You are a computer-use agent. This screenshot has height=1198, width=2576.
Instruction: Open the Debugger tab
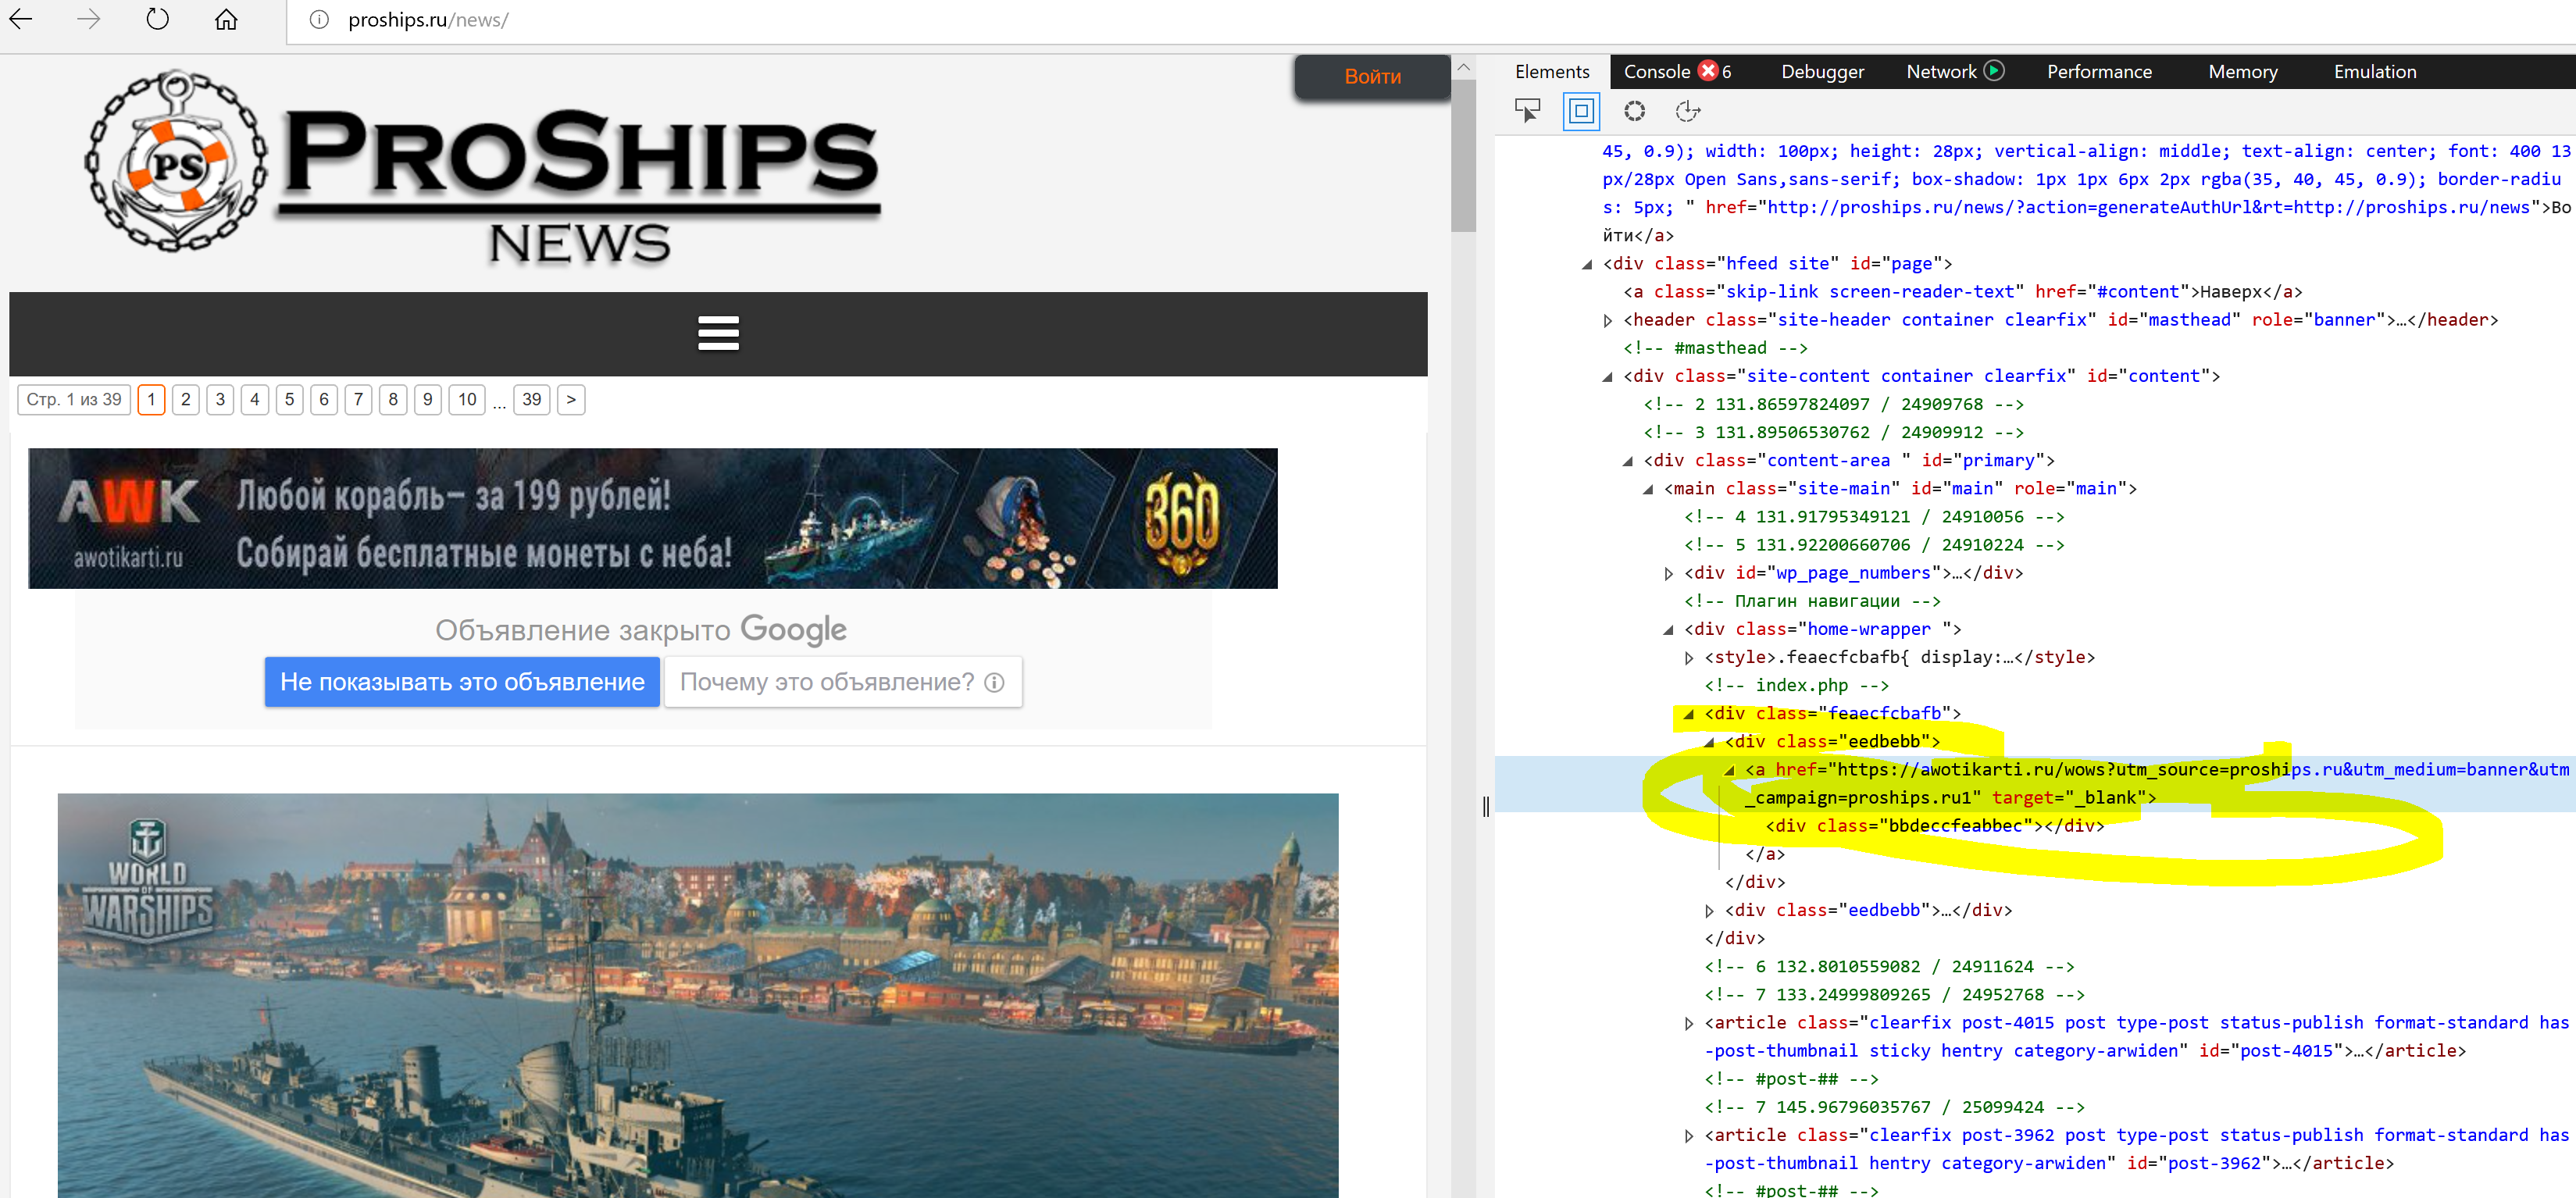pos(1822,71)
